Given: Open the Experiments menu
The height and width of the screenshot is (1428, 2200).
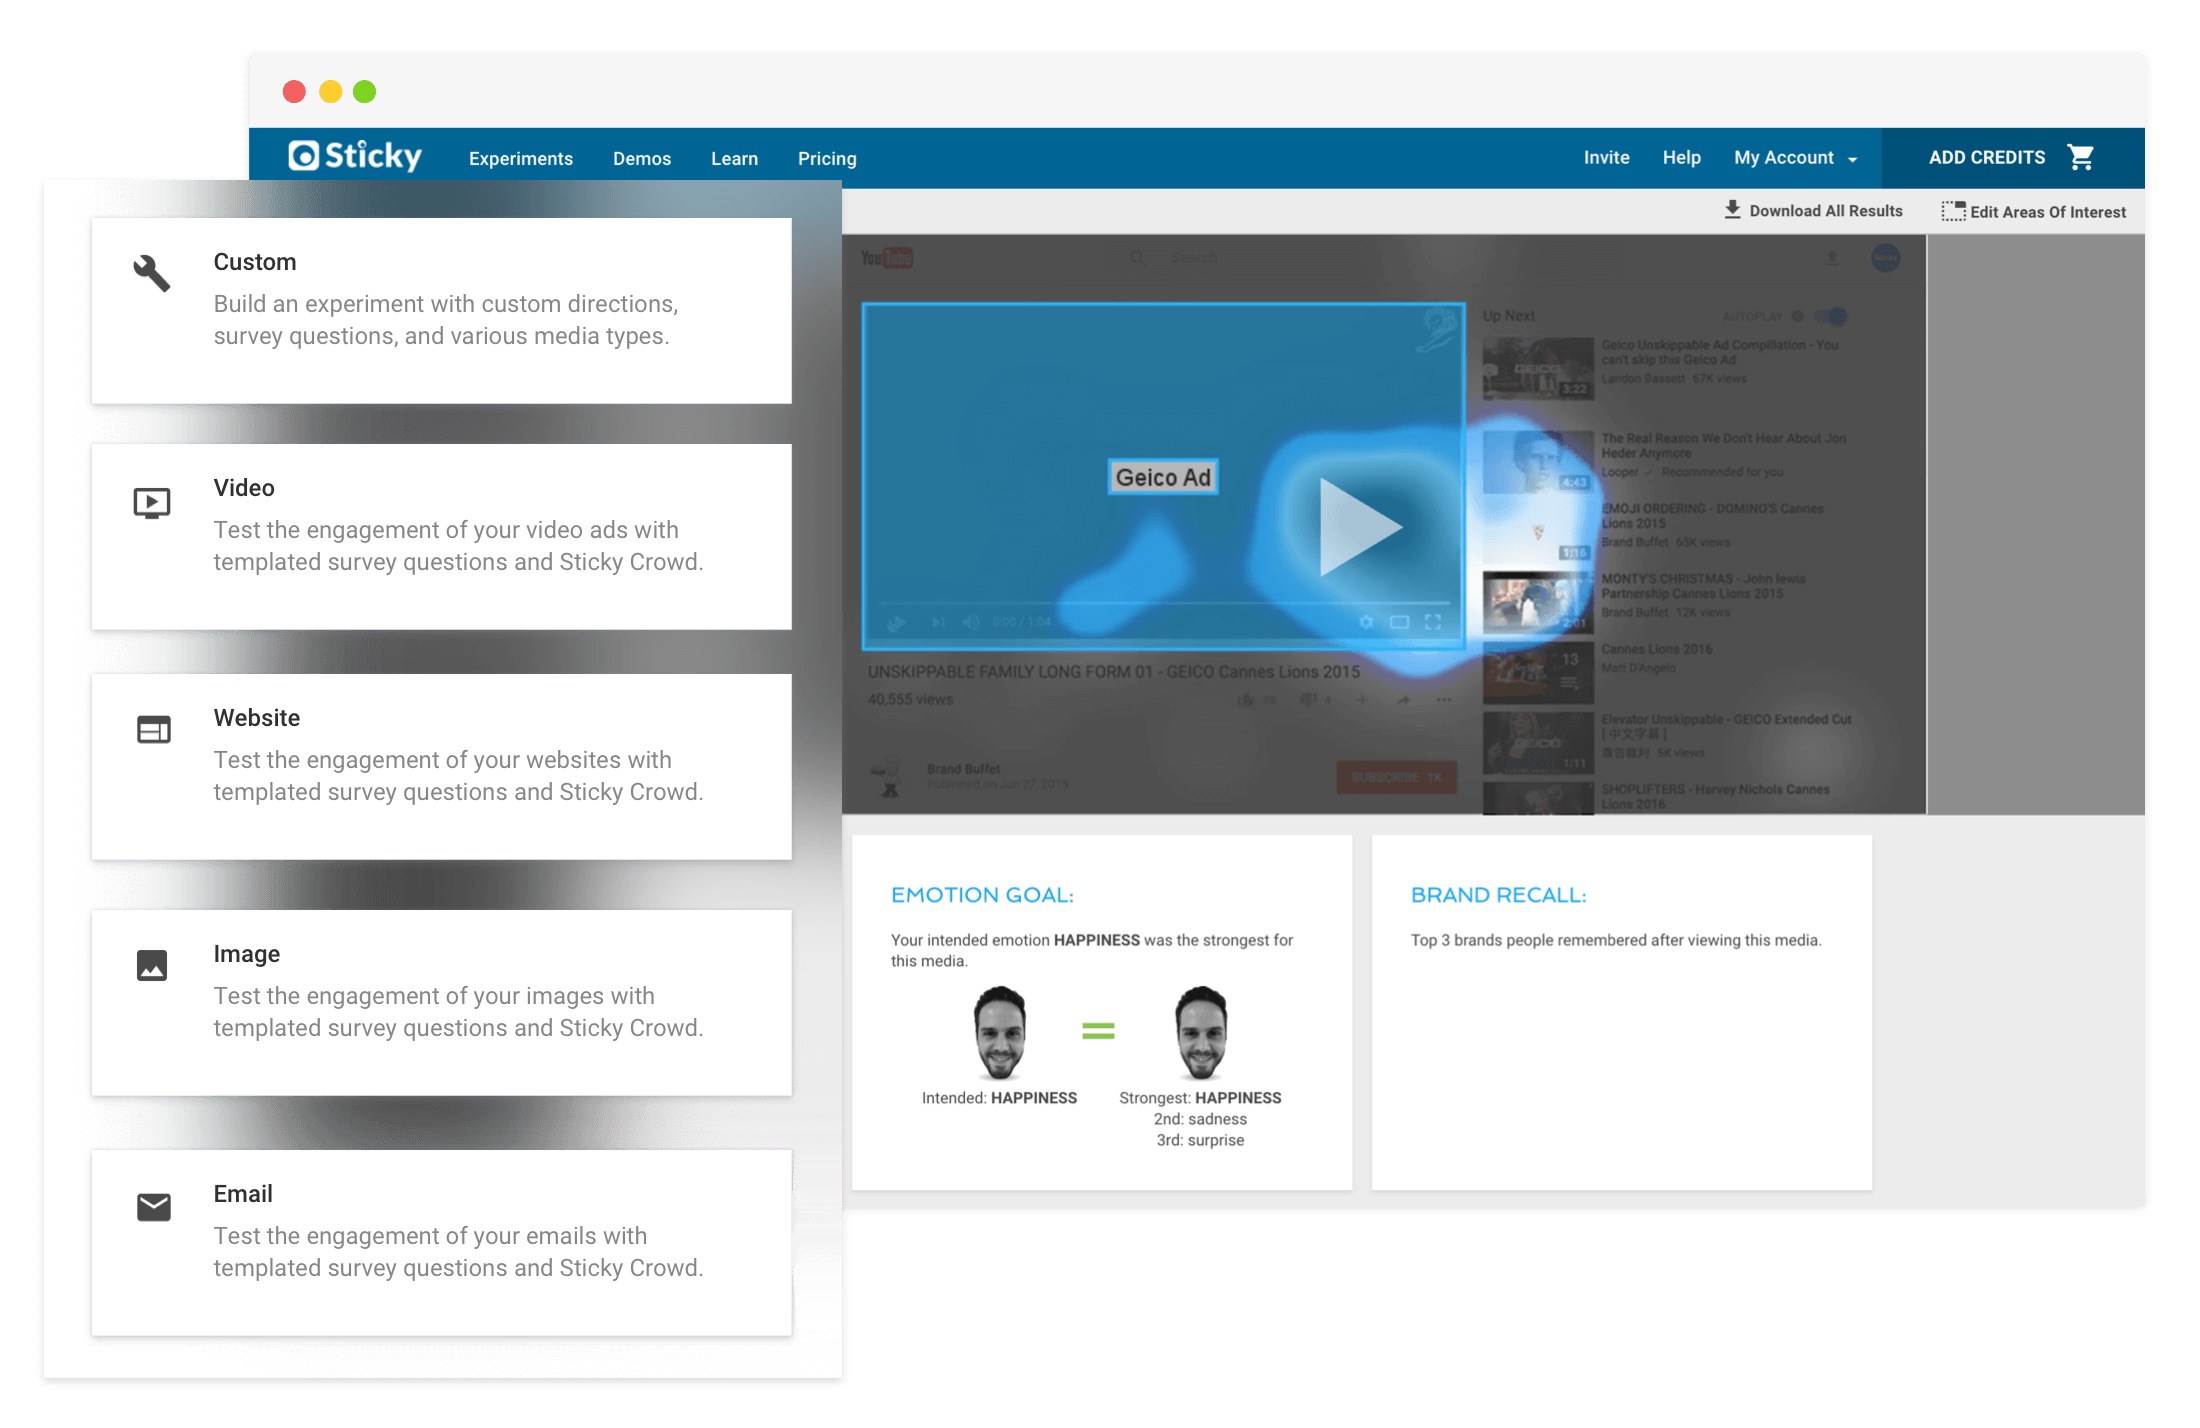Looking at the screenshot, I should click(520, 159).
